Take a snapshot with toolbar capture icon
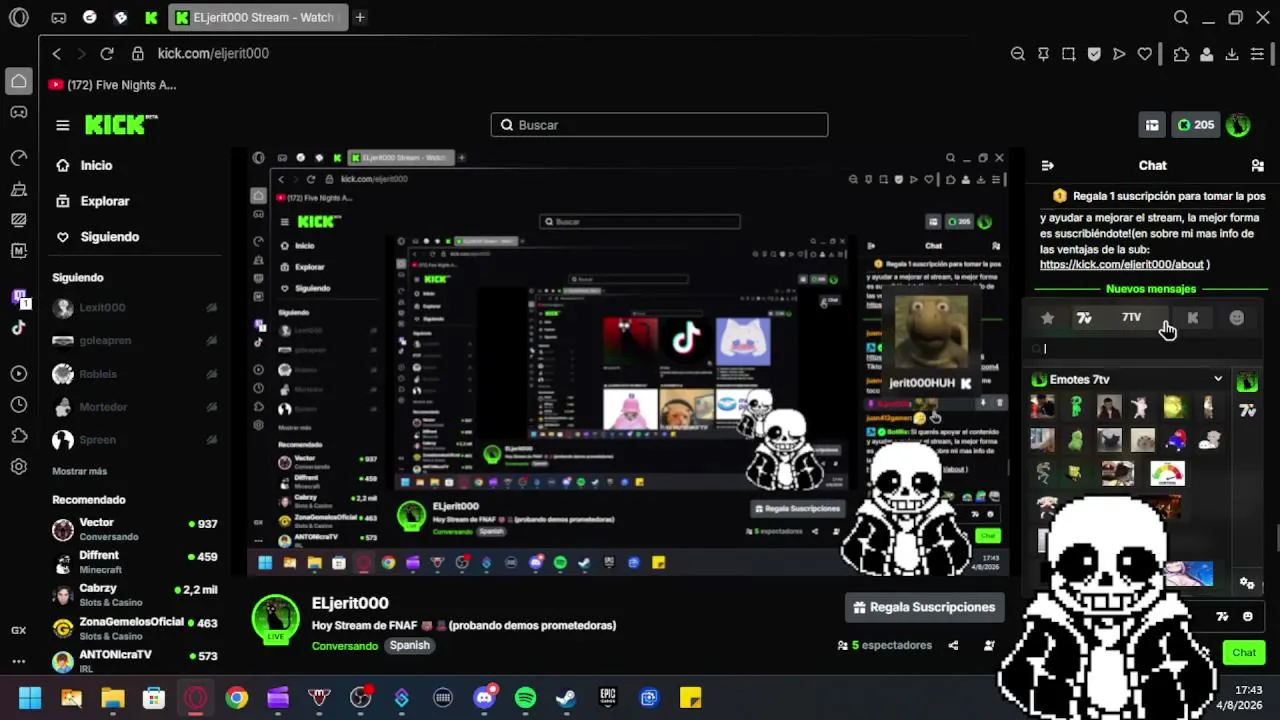Viewport: 1280px width, 720px height. (x=1069, y=54)
